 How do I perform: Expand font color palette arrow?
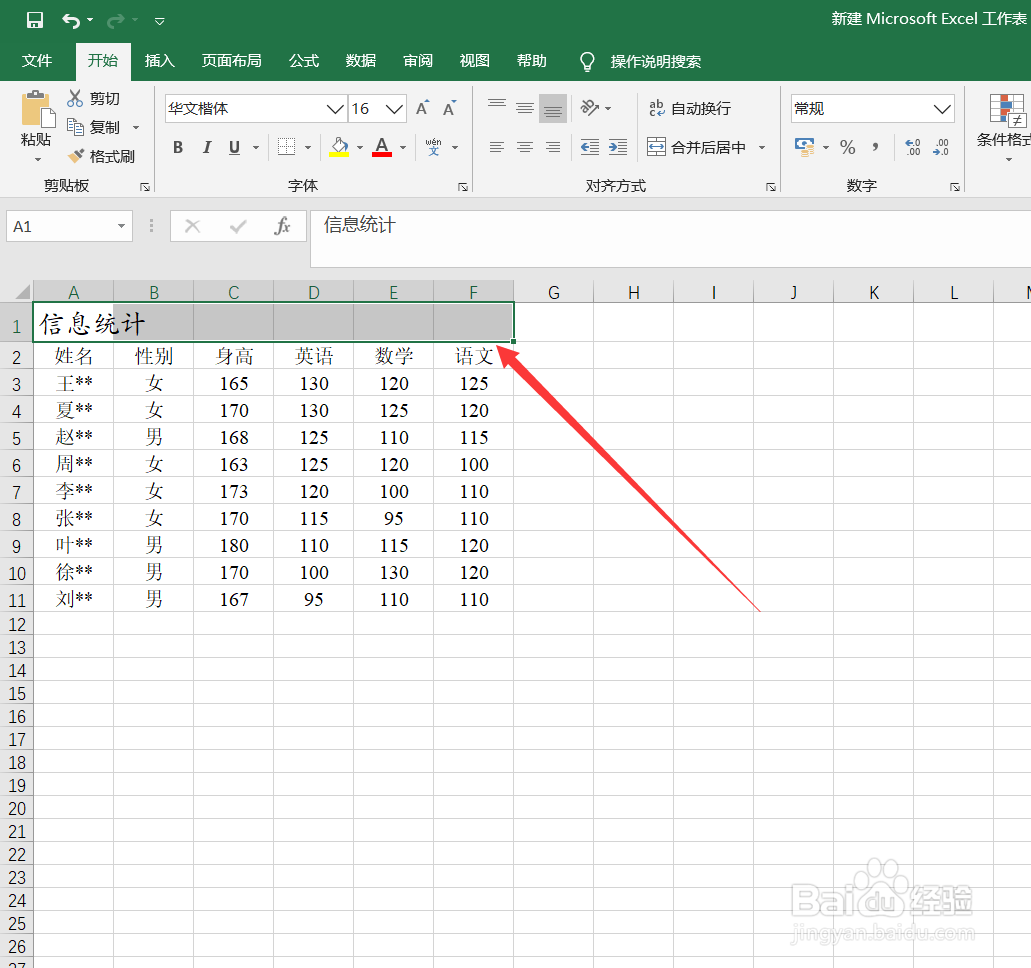[x=403, y=148]
